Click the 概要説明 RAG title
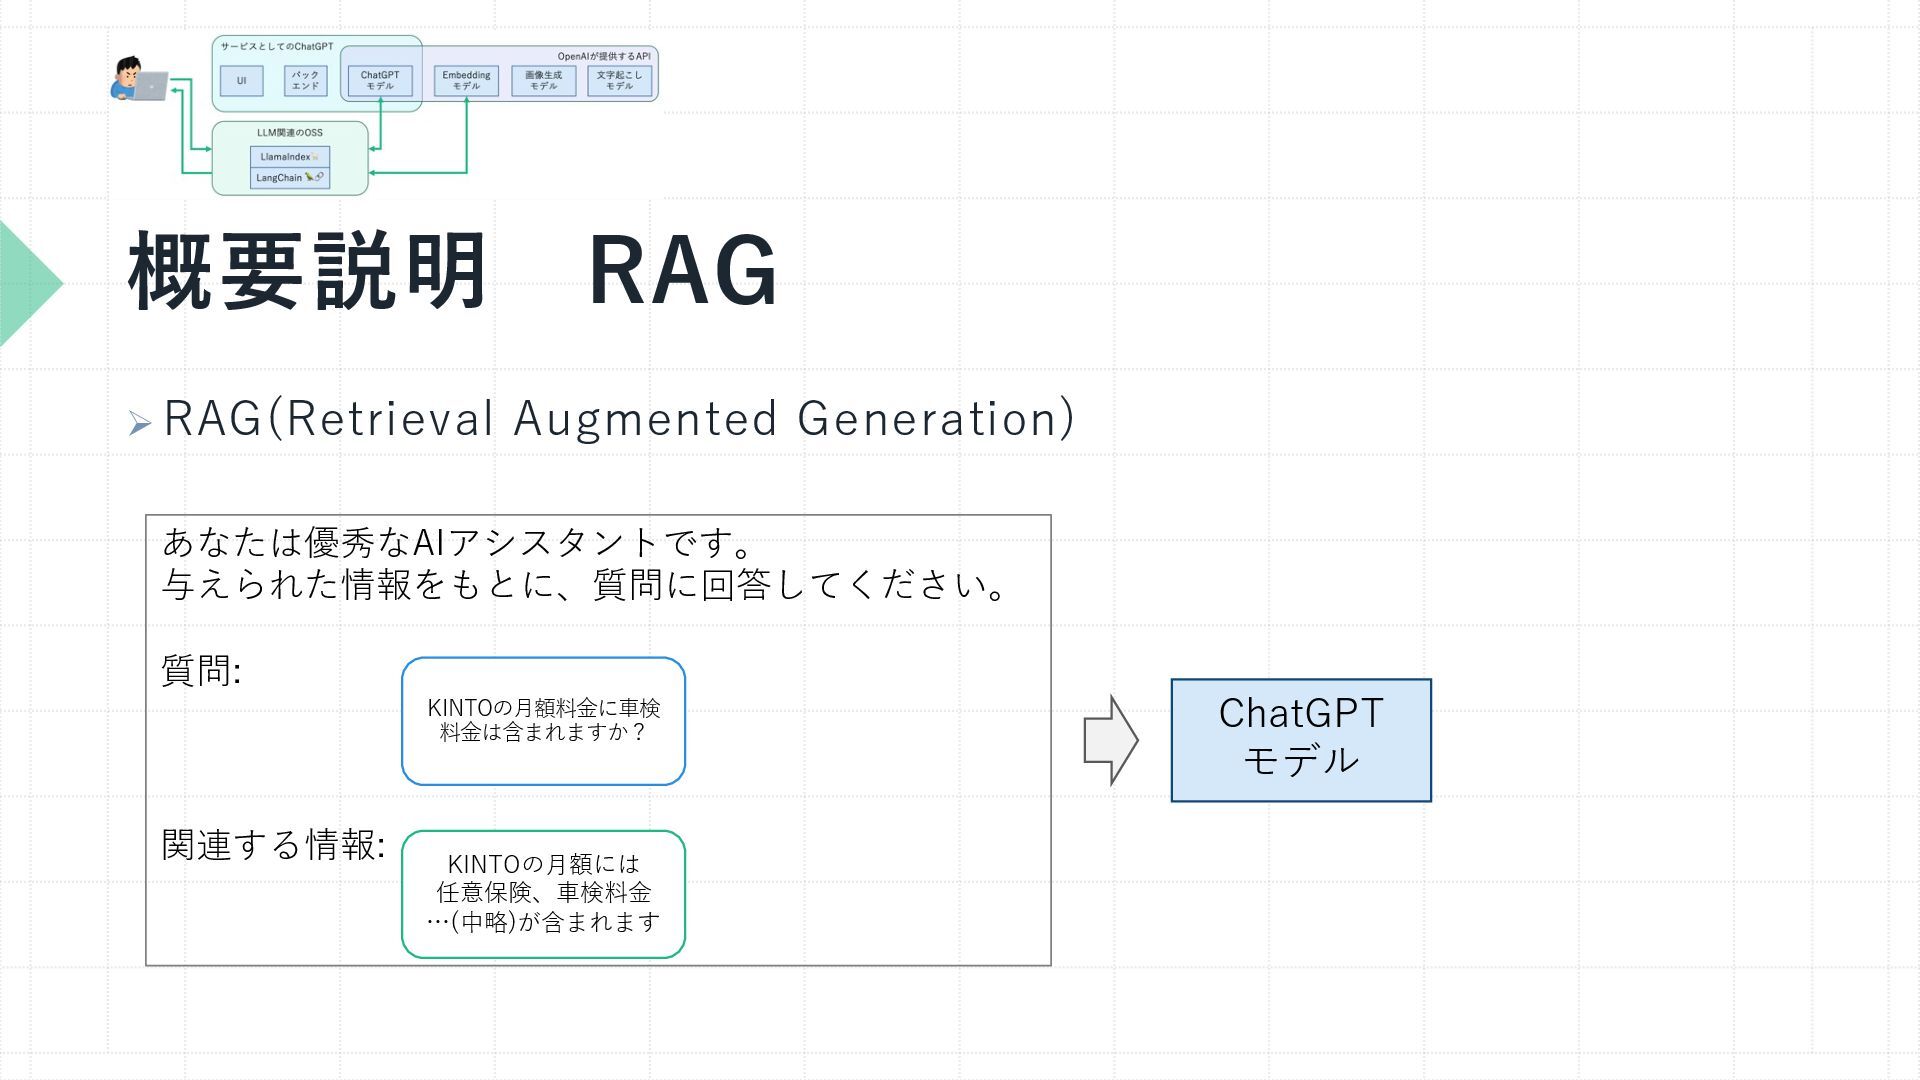The height and width of the screenshot is (1080, 1920). tap(453, 271)
